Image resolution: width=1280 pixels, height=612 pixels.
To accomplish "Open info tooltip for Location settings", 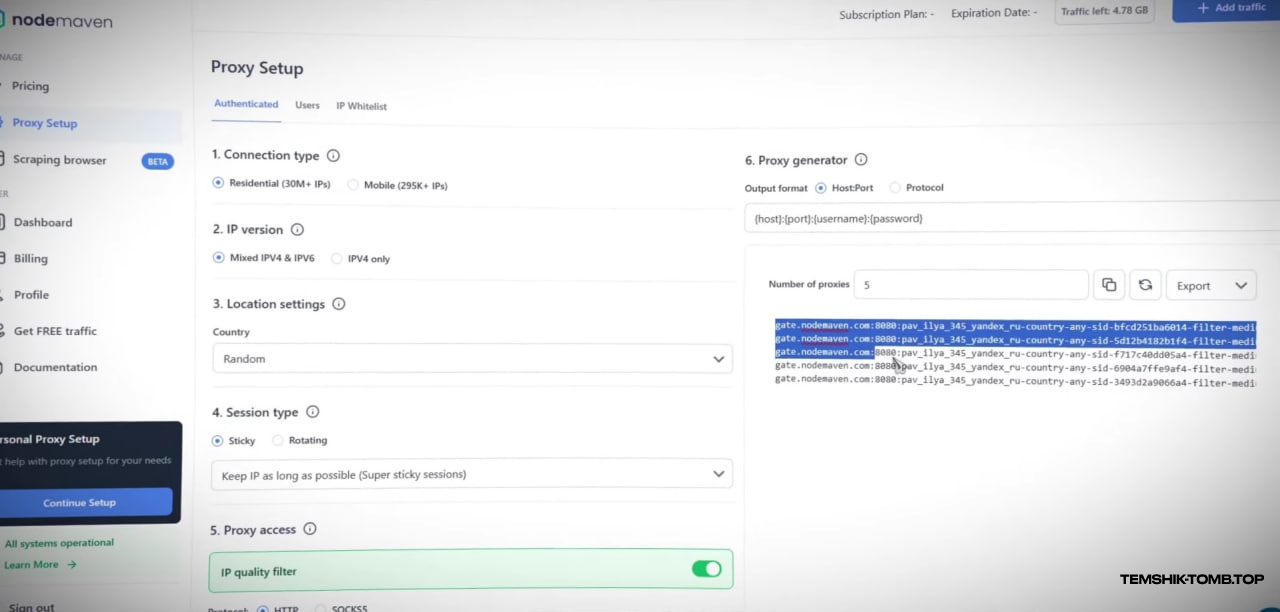I will 338,304.
